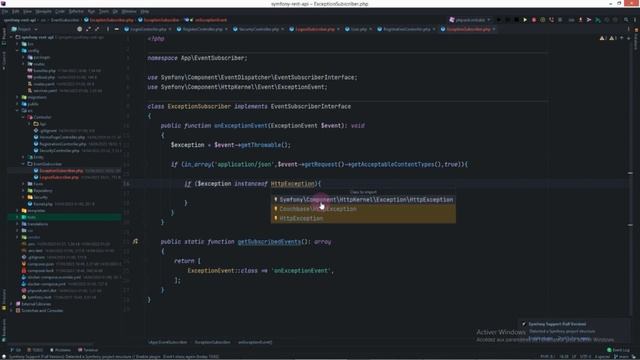Go to previous highlighted error arrow
The width and height of the screenshot is (640, 360).
tap(622, 38)
